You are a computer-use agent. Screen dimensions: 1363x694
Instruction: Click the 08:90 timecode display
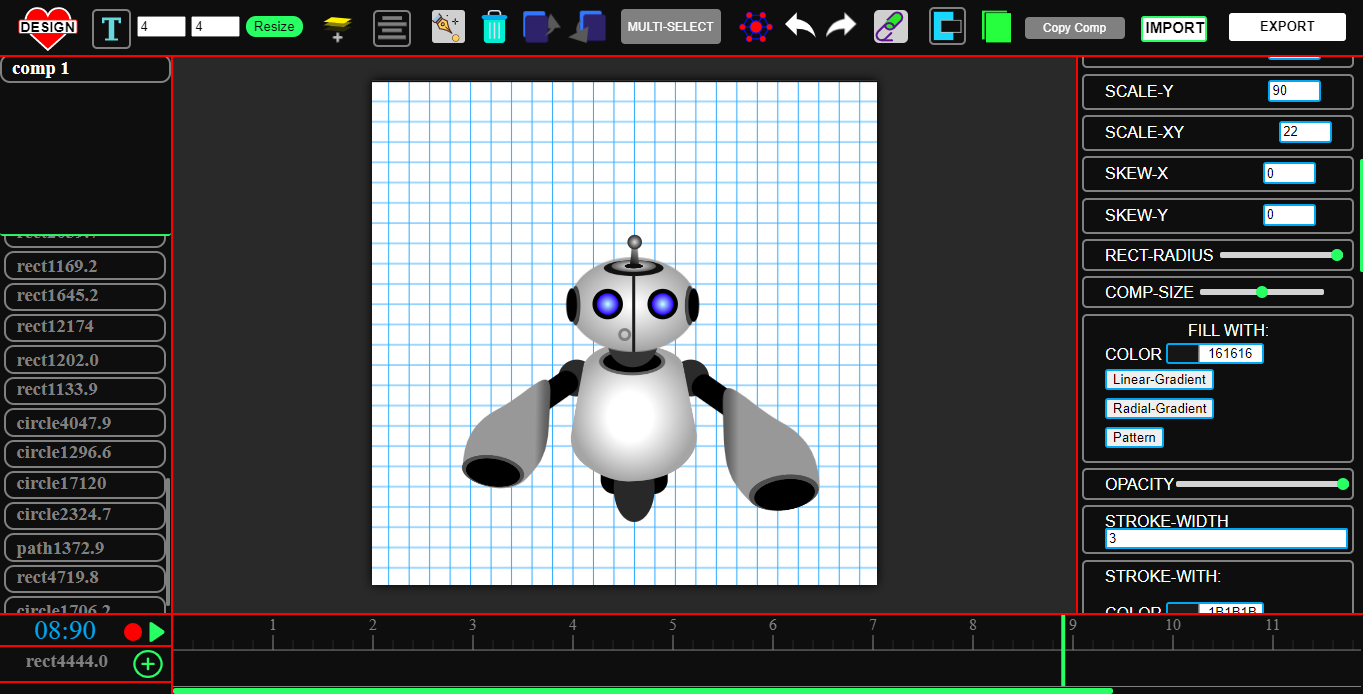click(65, 631)
